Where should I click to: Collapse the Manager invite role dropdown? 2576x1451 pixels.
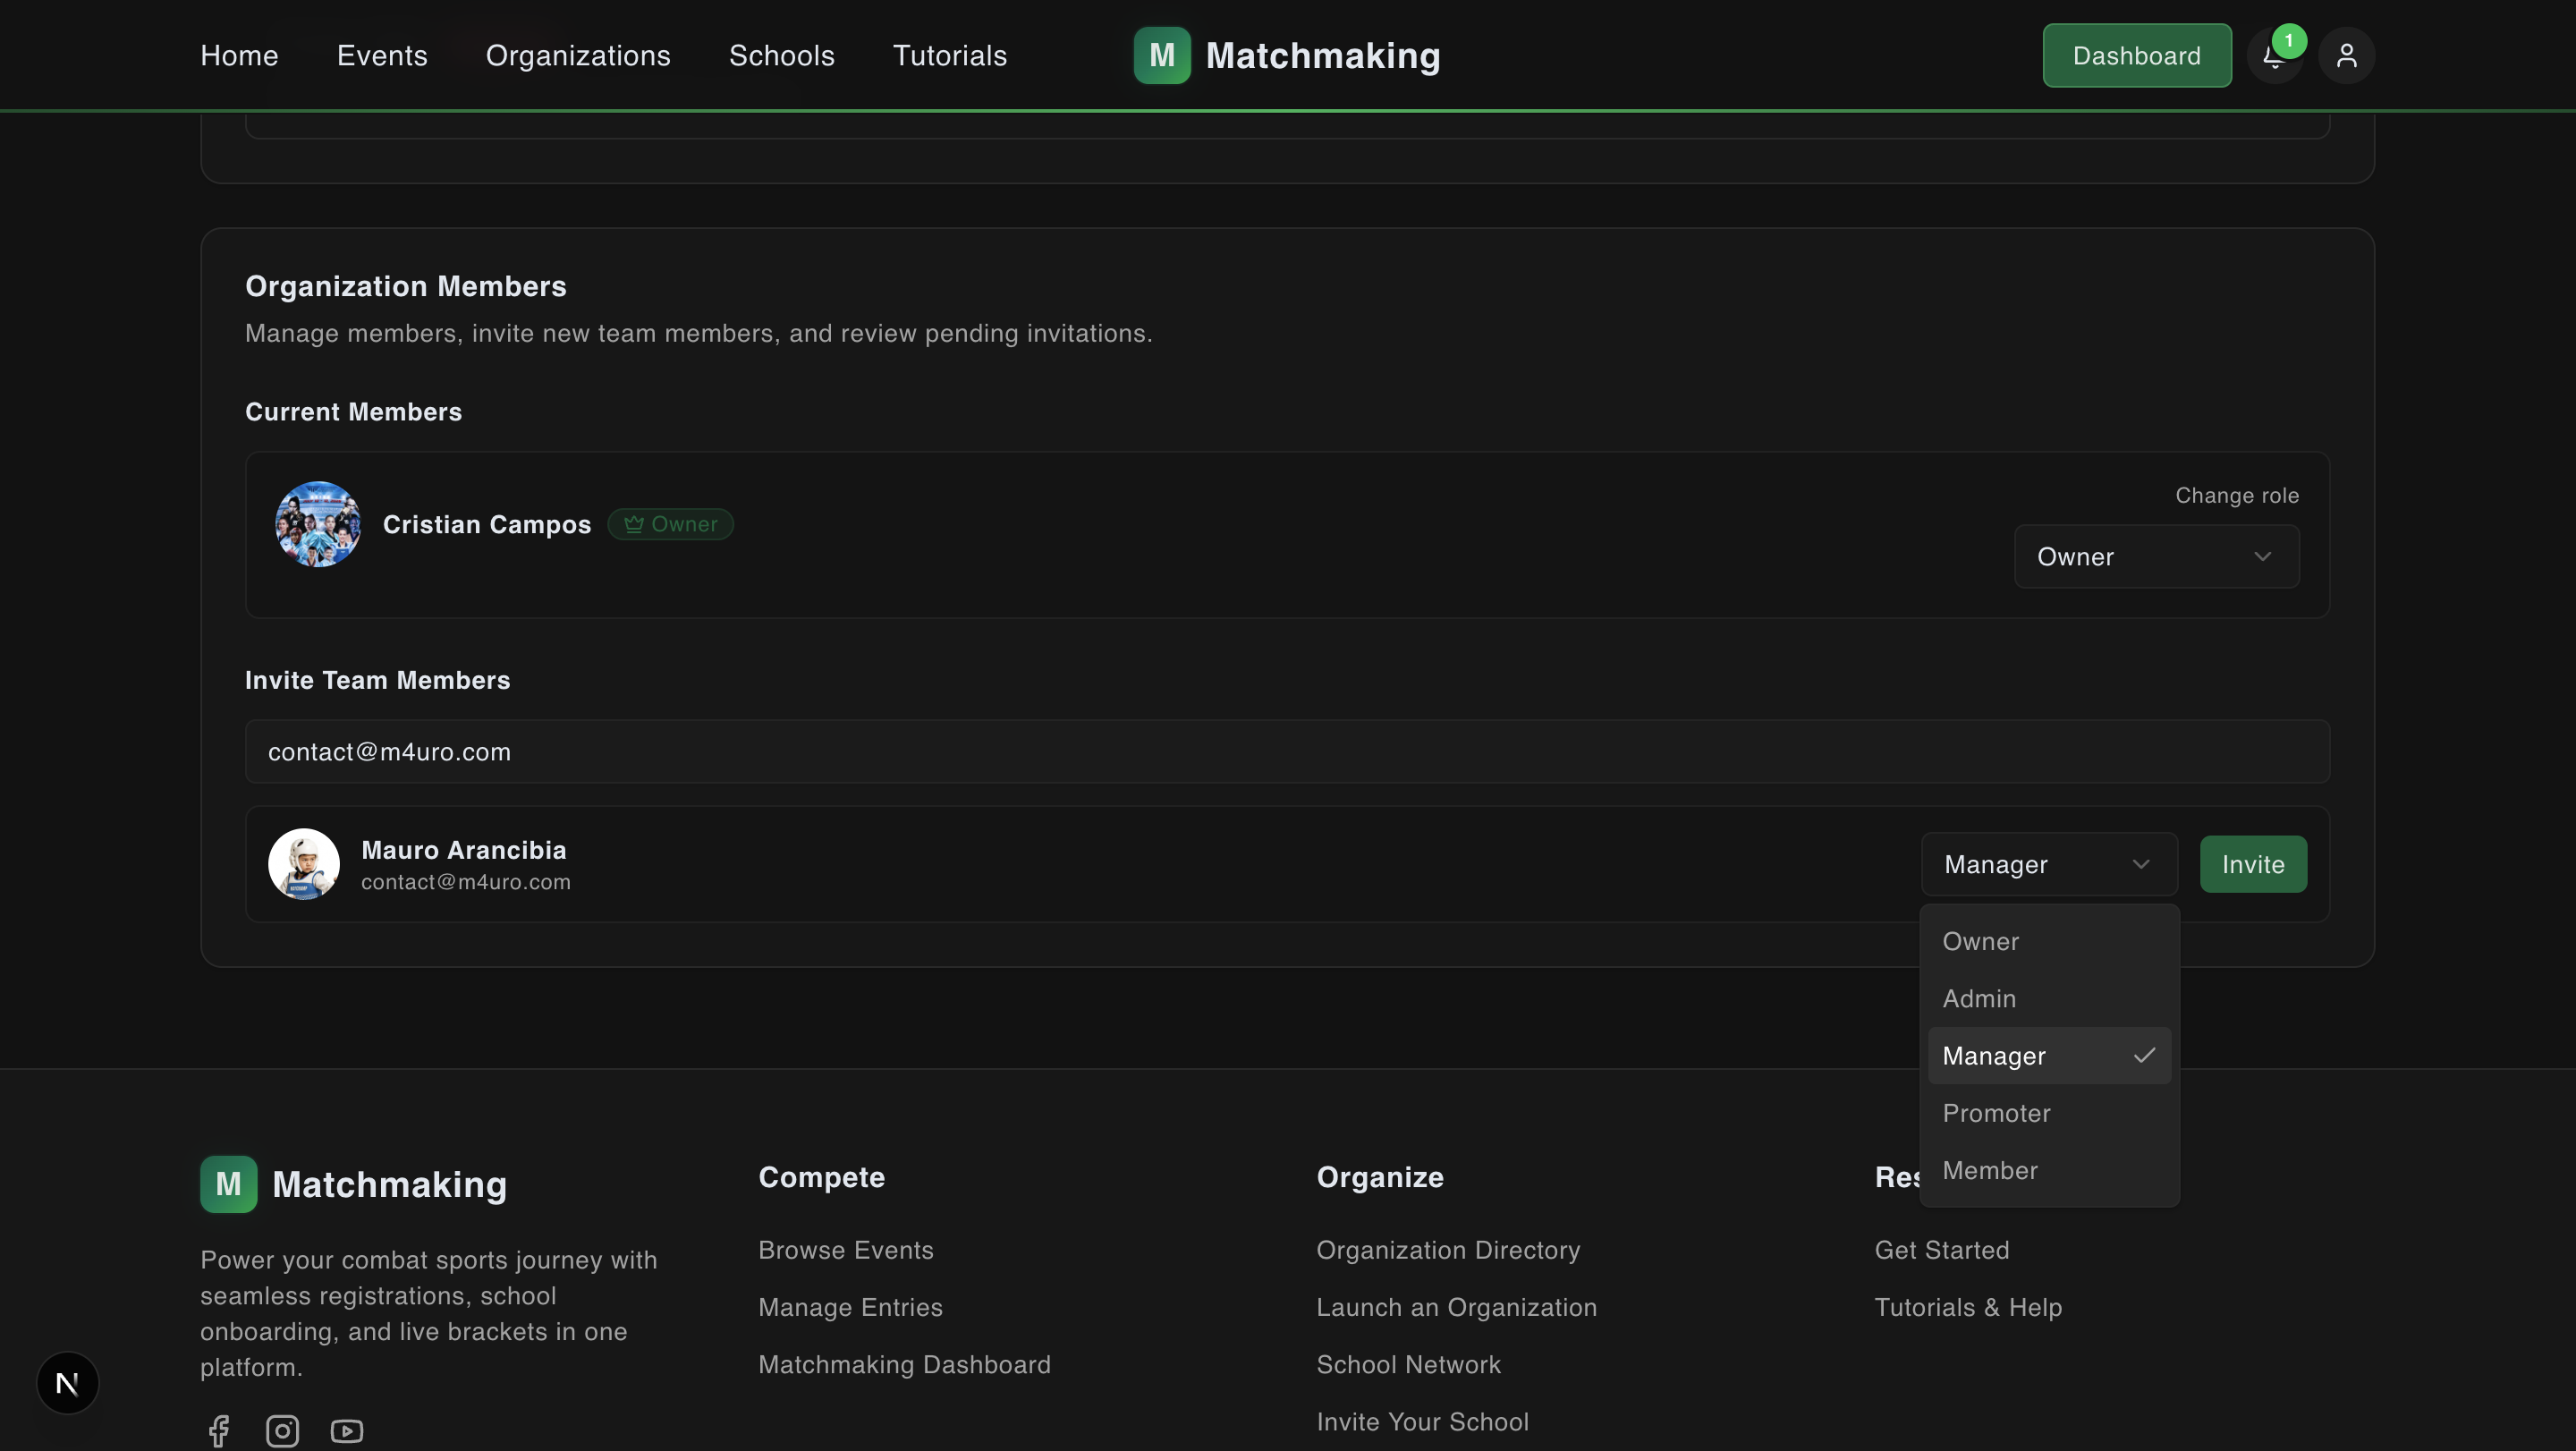pos(2049,864)
